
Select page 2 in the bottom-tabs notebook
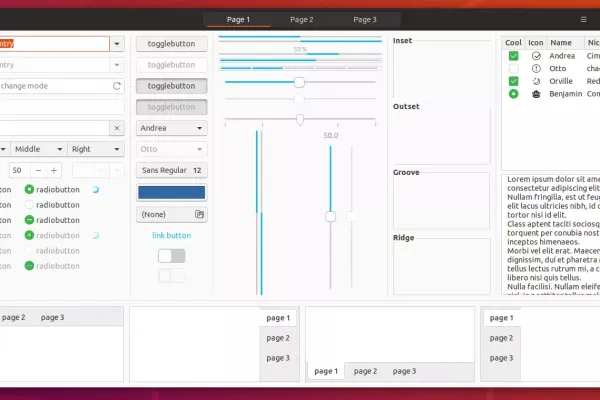[365, 371]
